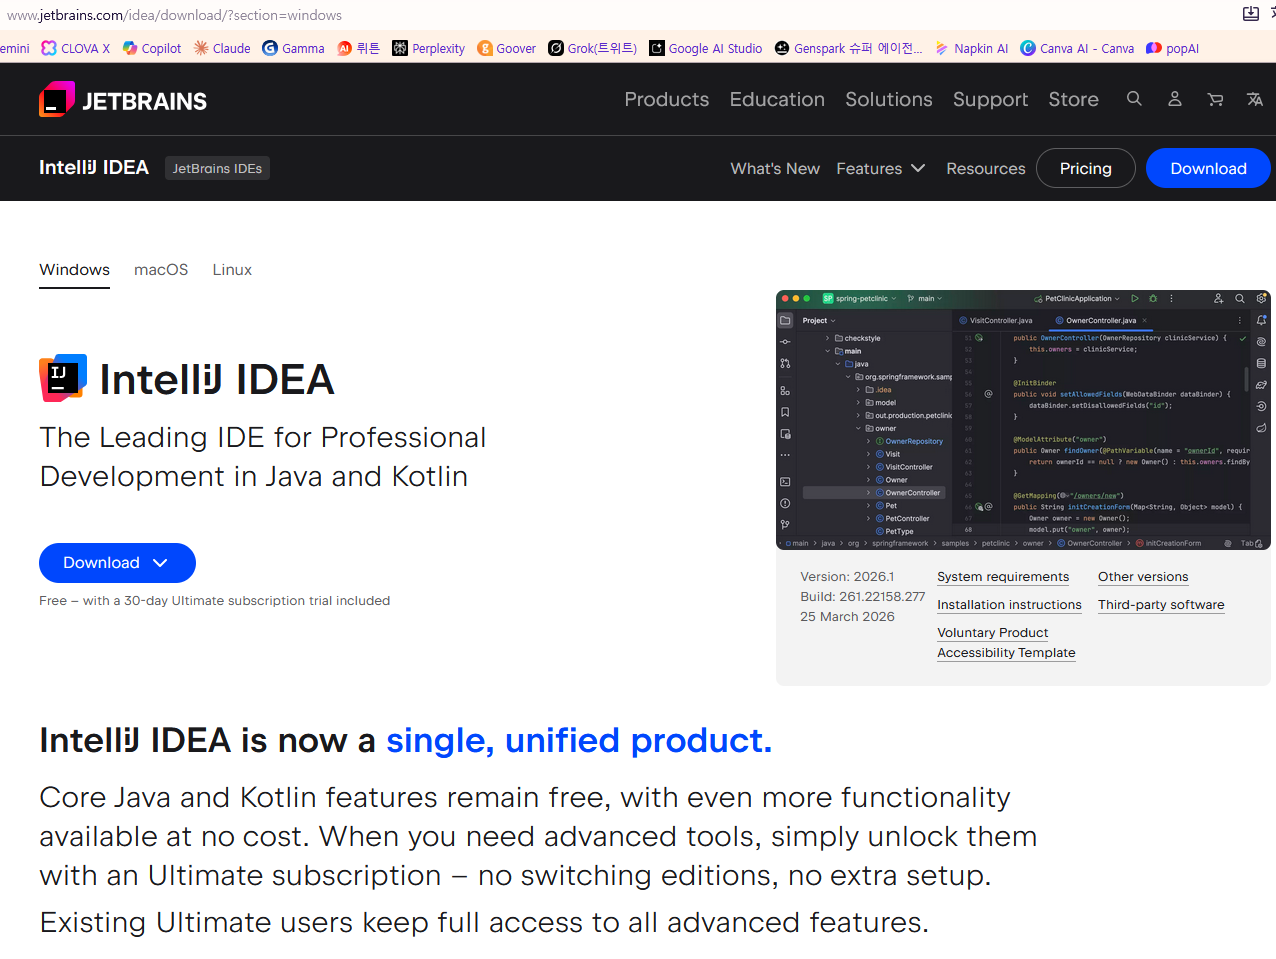
Task: Open the Gamma bookmark
Action: (x=293, y=48)
